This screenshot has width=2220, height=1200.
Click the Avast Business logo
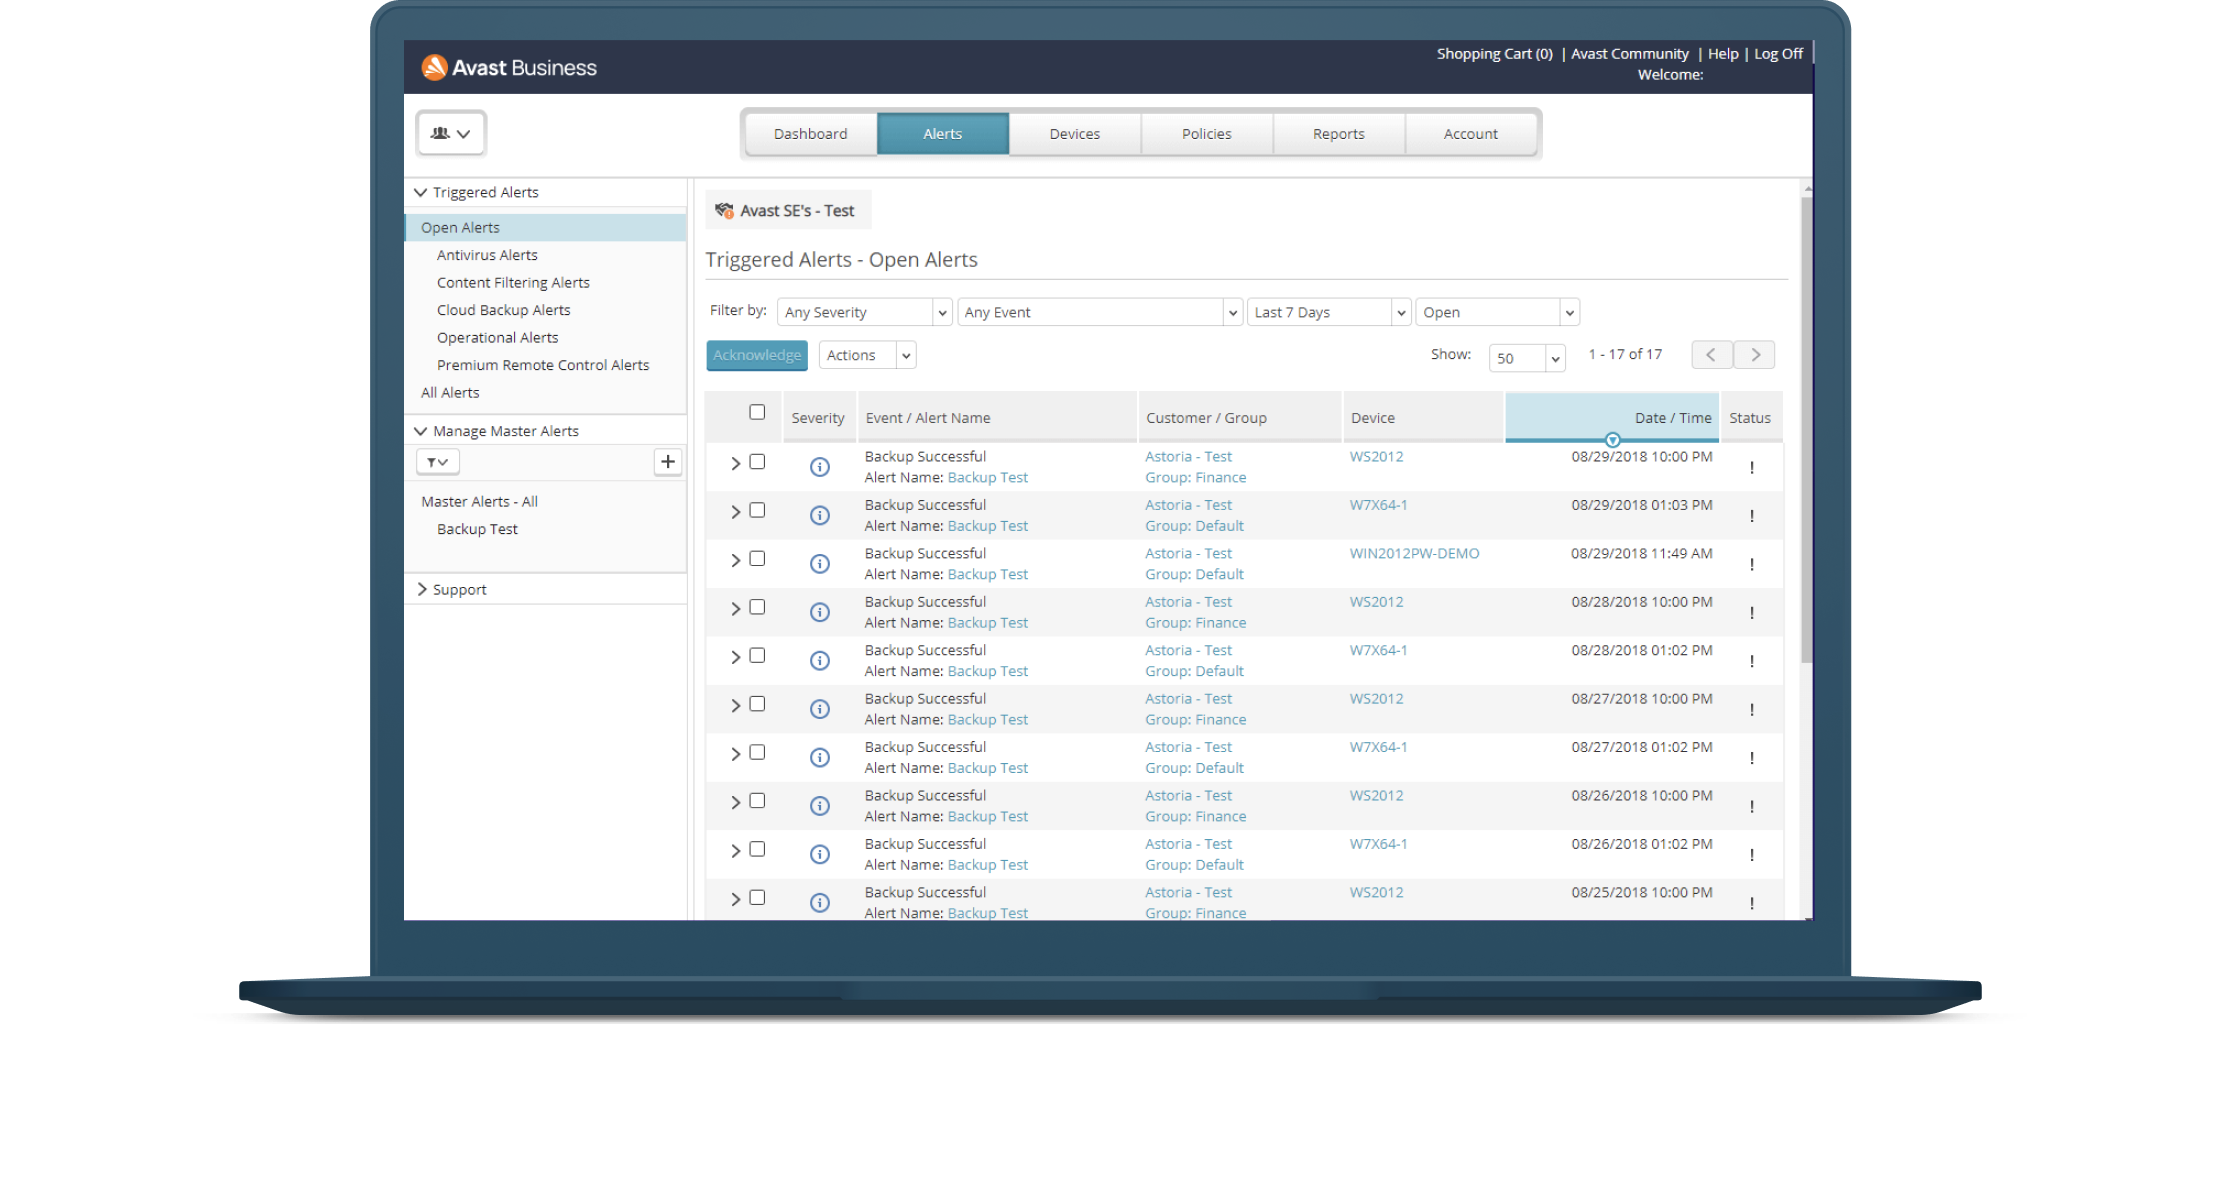(x=509, y=67)
